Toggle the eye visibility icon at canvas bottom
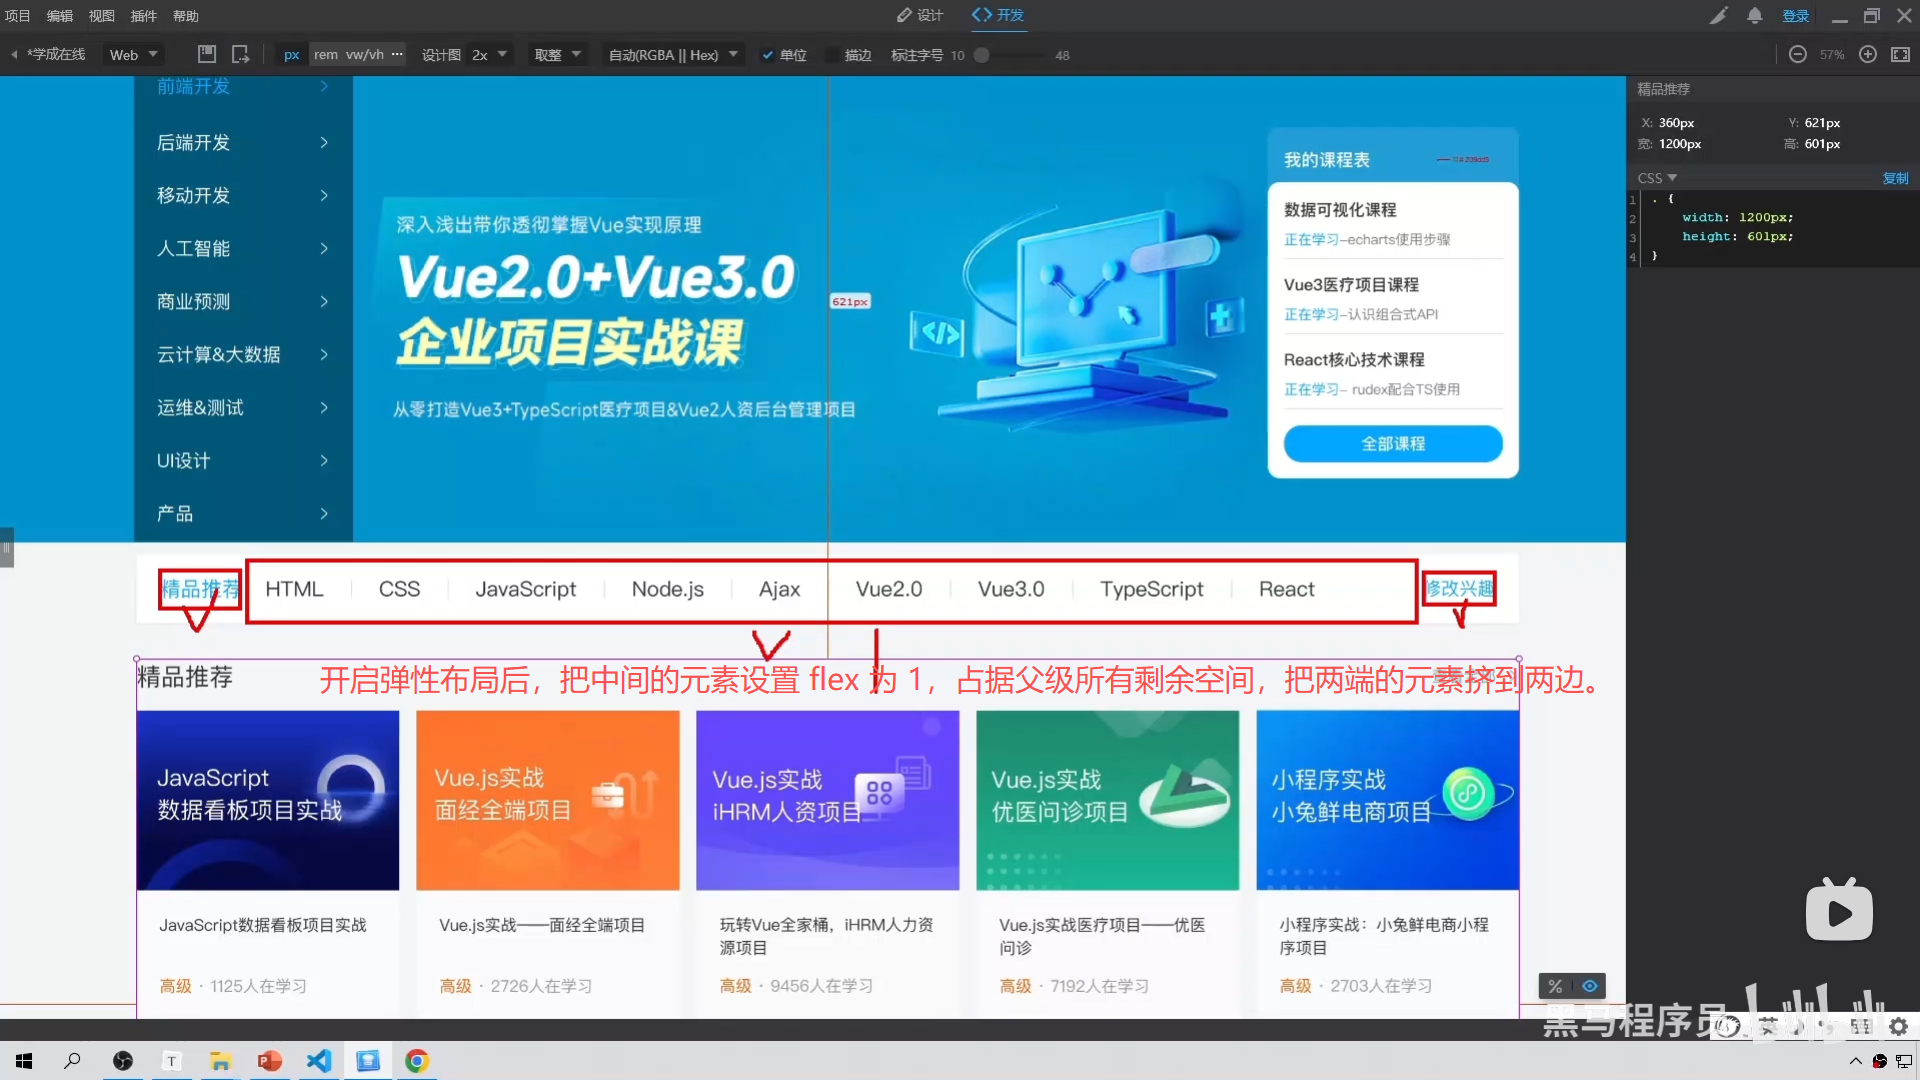Image resolution: width=1920 pixels, height=1080 pixels. pyautogui.click(x=1589, y=986)
